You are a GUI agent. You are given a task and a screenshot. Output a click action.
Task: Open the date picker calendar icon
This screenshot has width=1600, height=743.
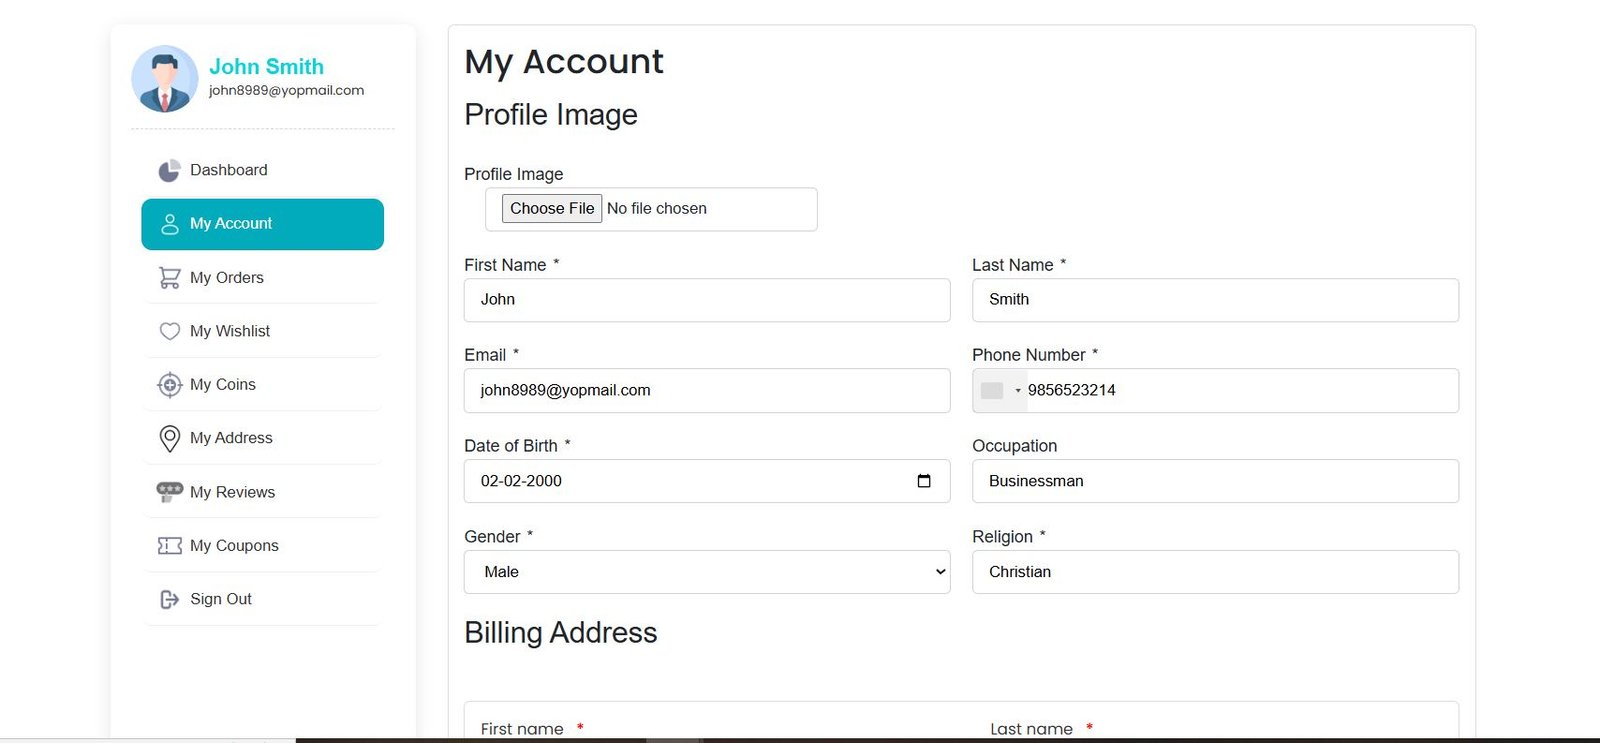[923, 481]
